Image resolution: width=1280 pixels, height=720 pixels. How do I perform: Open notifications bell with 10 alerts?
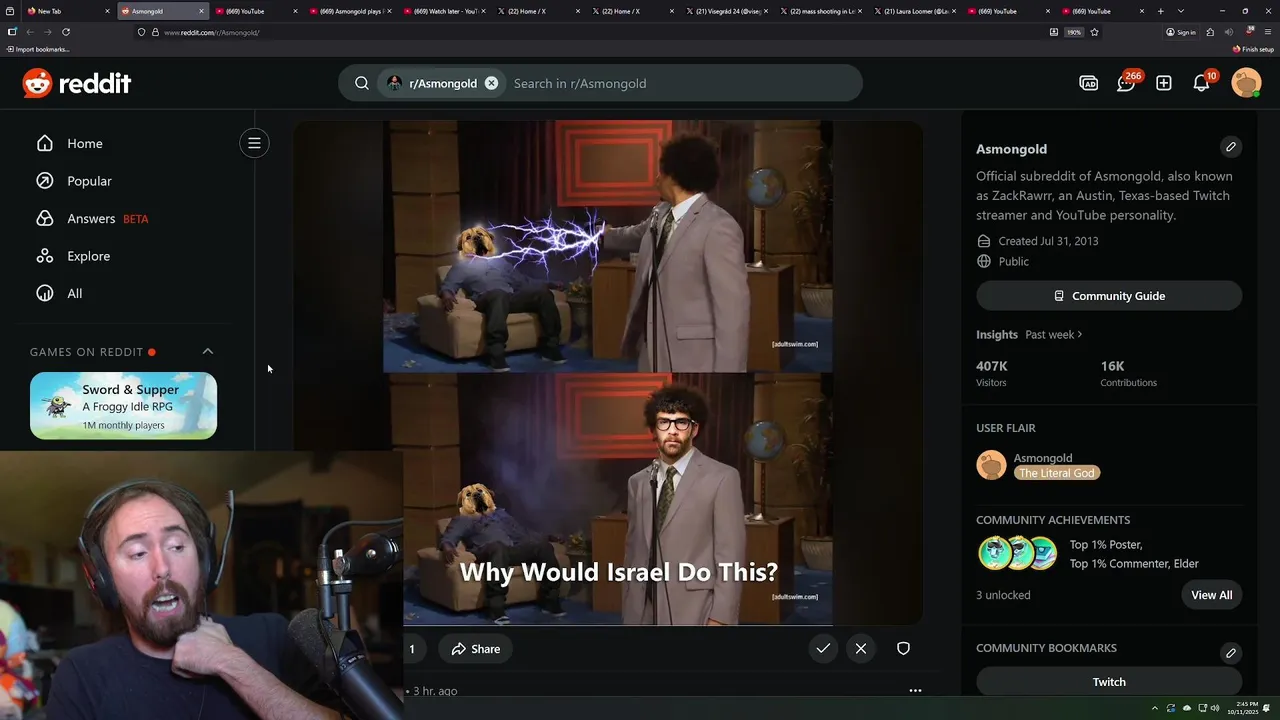point(1202,83)
